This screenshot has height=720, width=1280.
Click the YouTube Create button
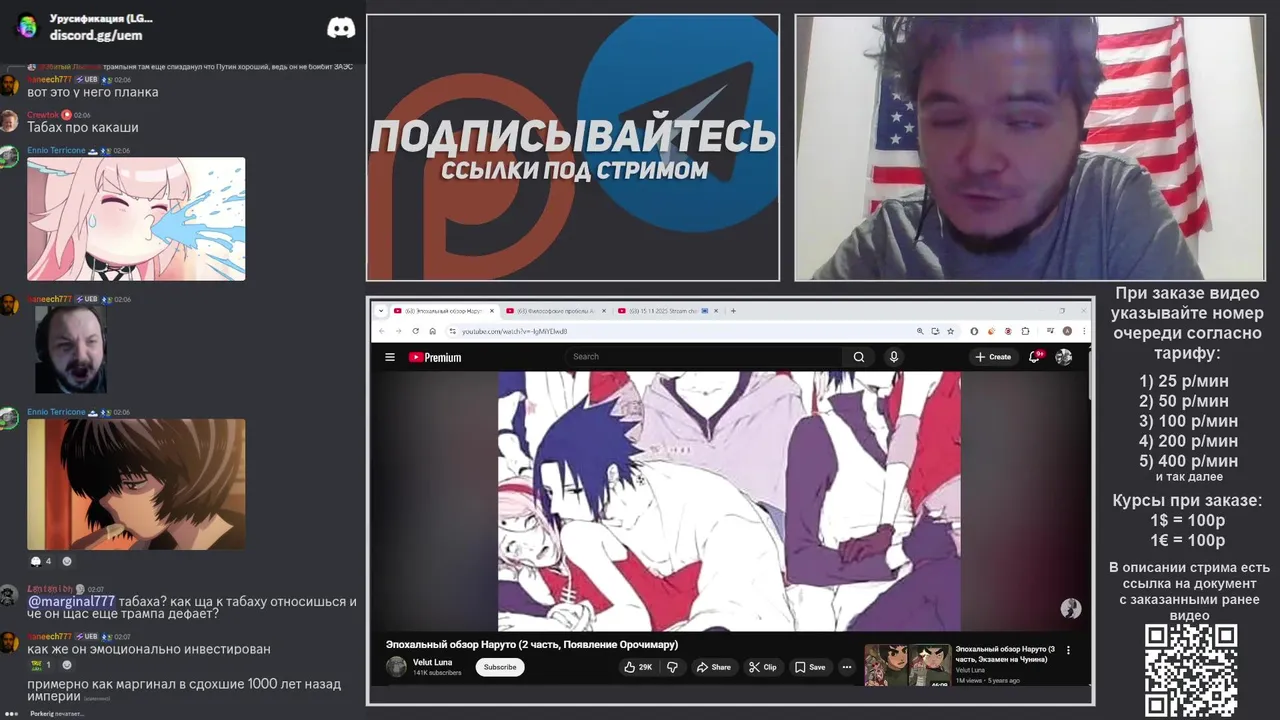point(993,357)
